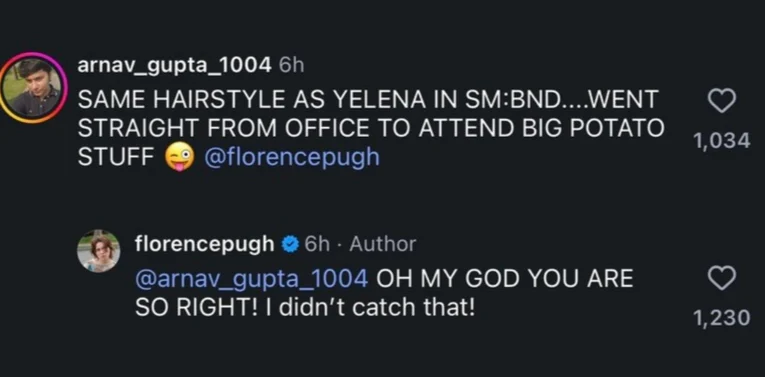765x377 pixels.
Task: View the 1,034 likes count
Action: (x=722, y=140)
